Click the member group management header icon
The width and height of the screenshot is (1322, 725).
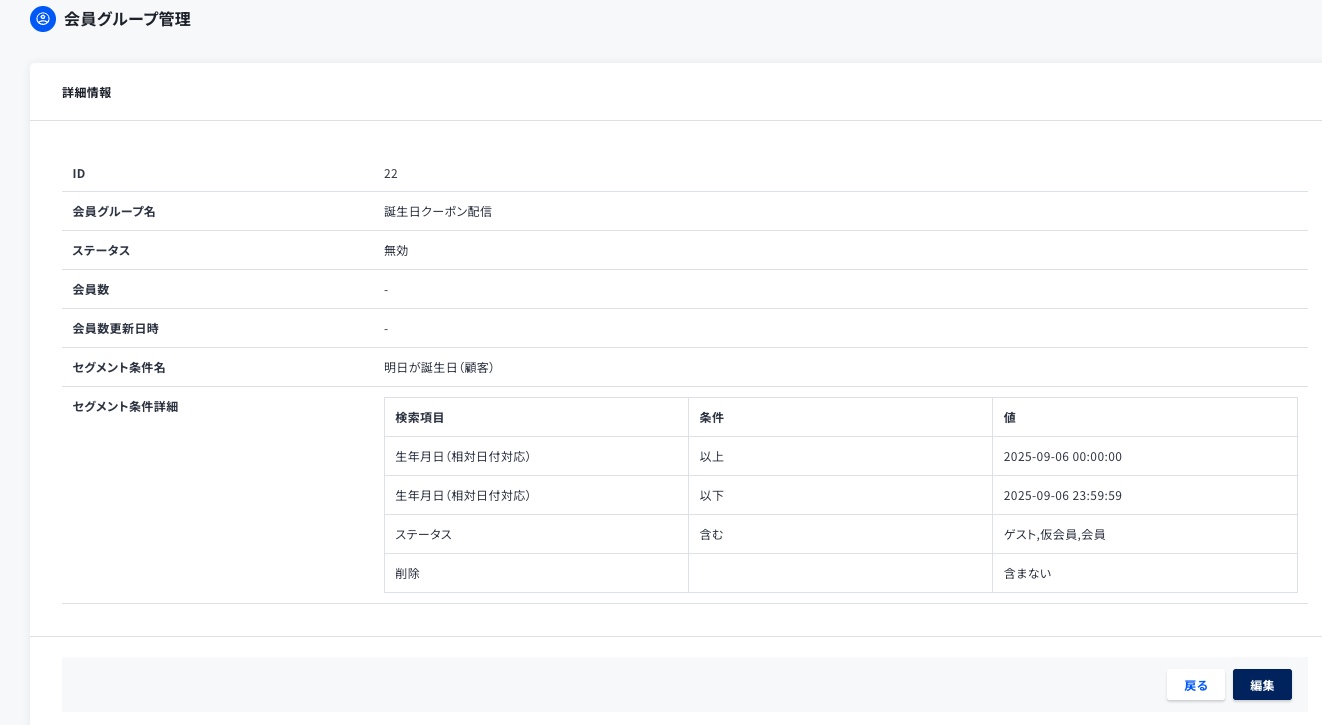pyautogui.click(x=43, y=19)
